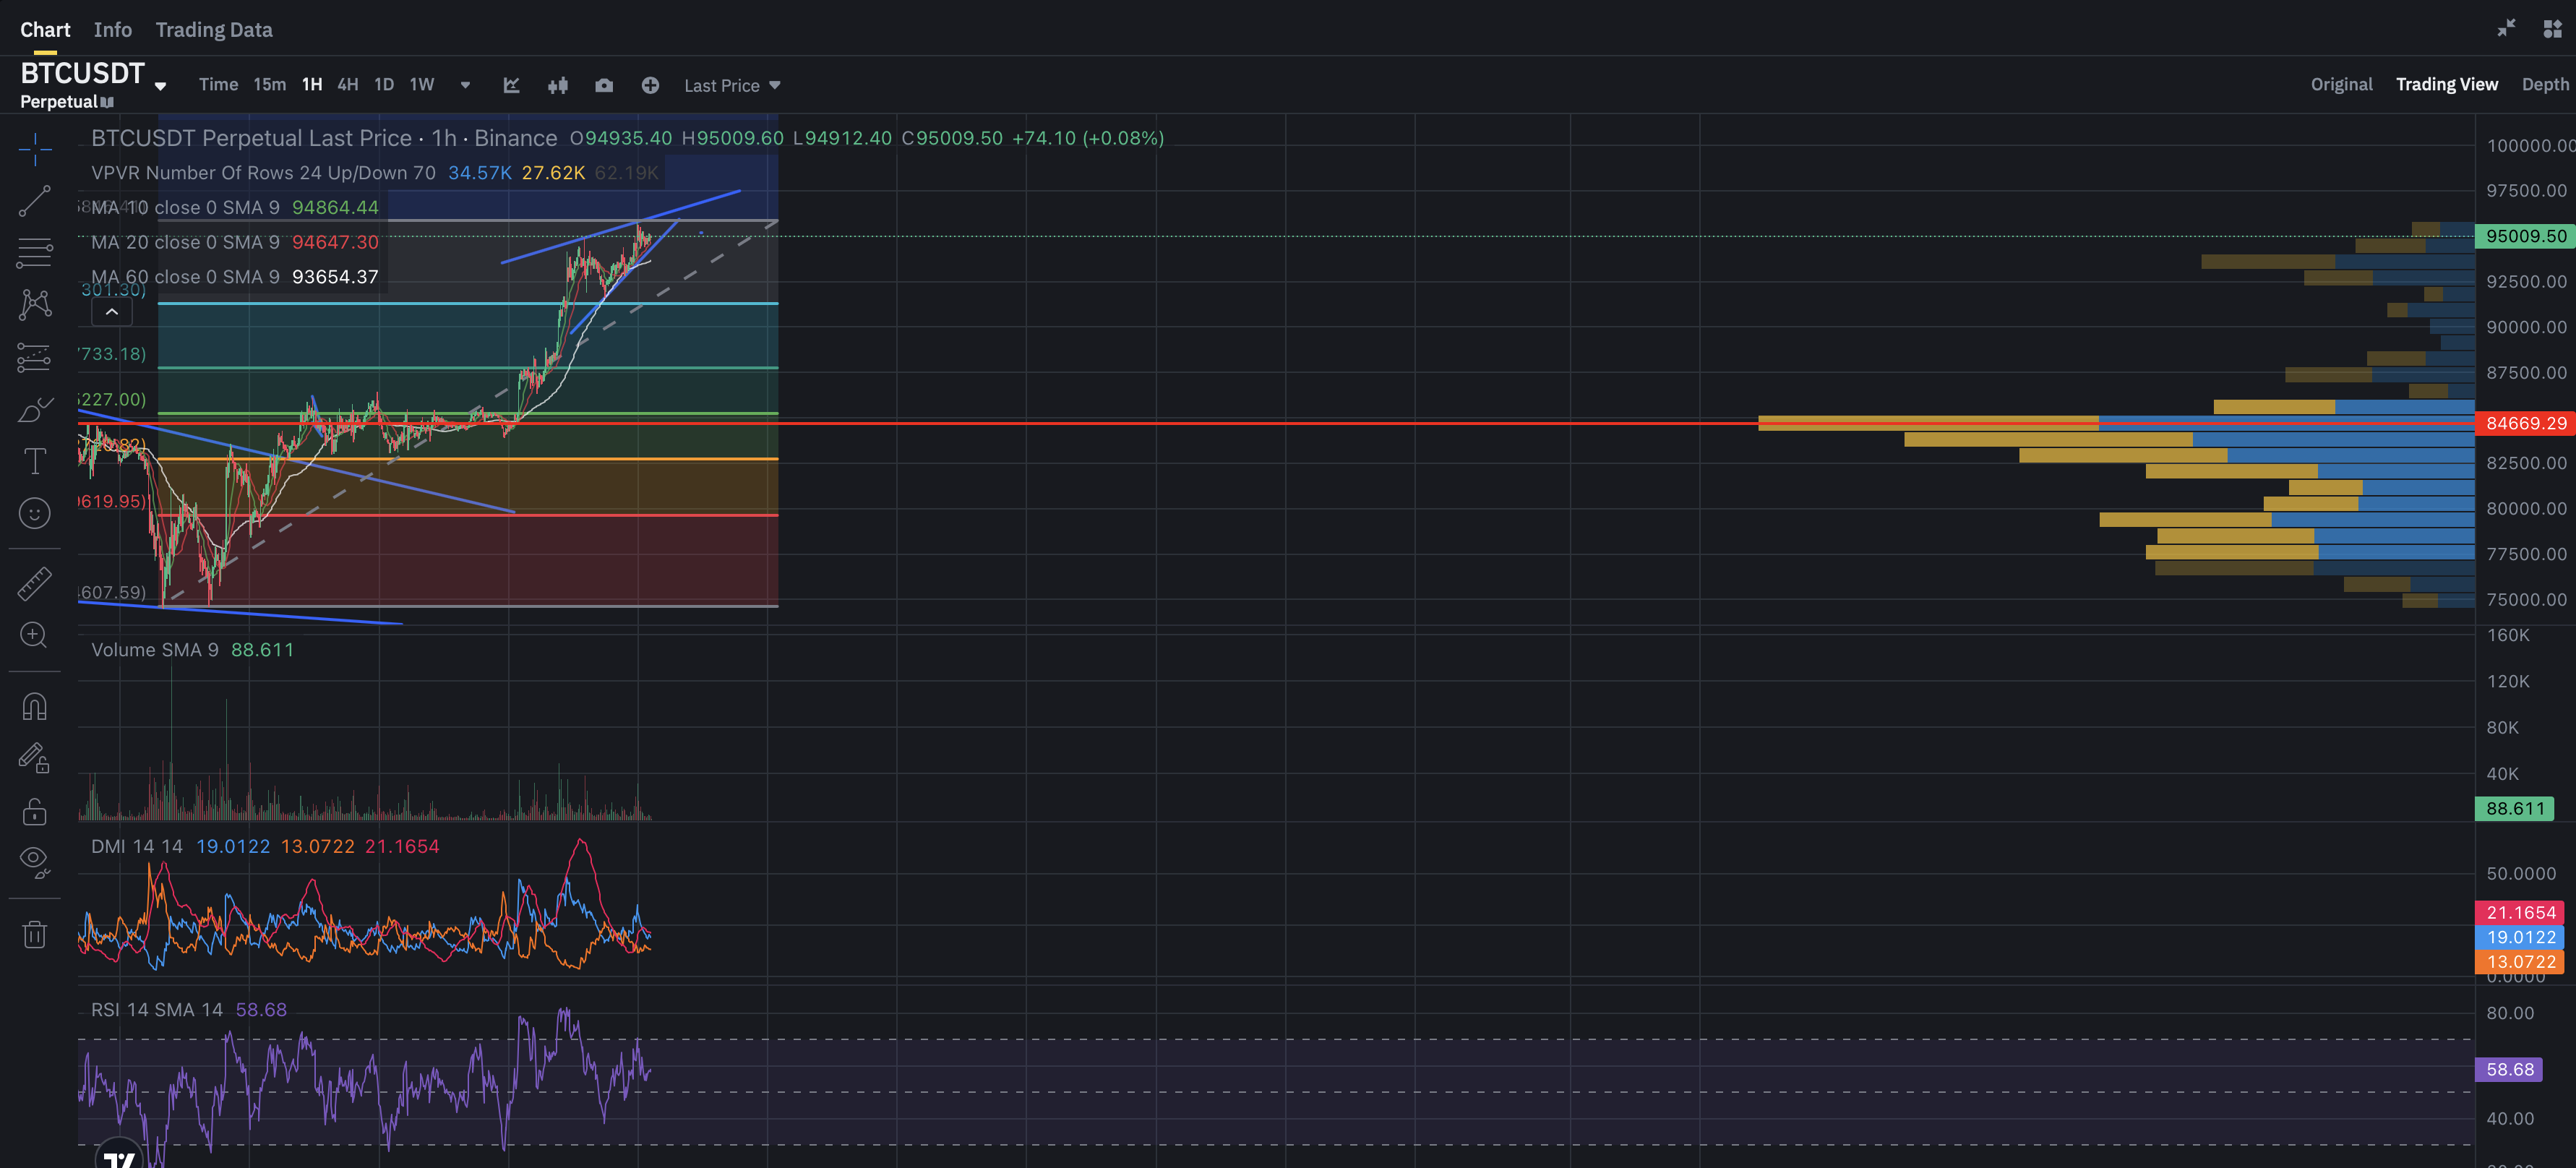Switch to the Info tab
Screen dimensions: 2576x1168
click(112, 29)
